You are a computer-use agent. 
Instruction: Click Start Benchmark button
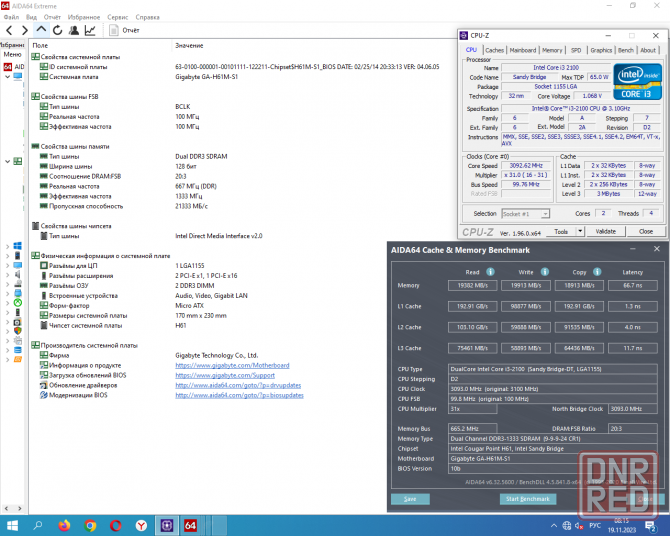[528, 499]
